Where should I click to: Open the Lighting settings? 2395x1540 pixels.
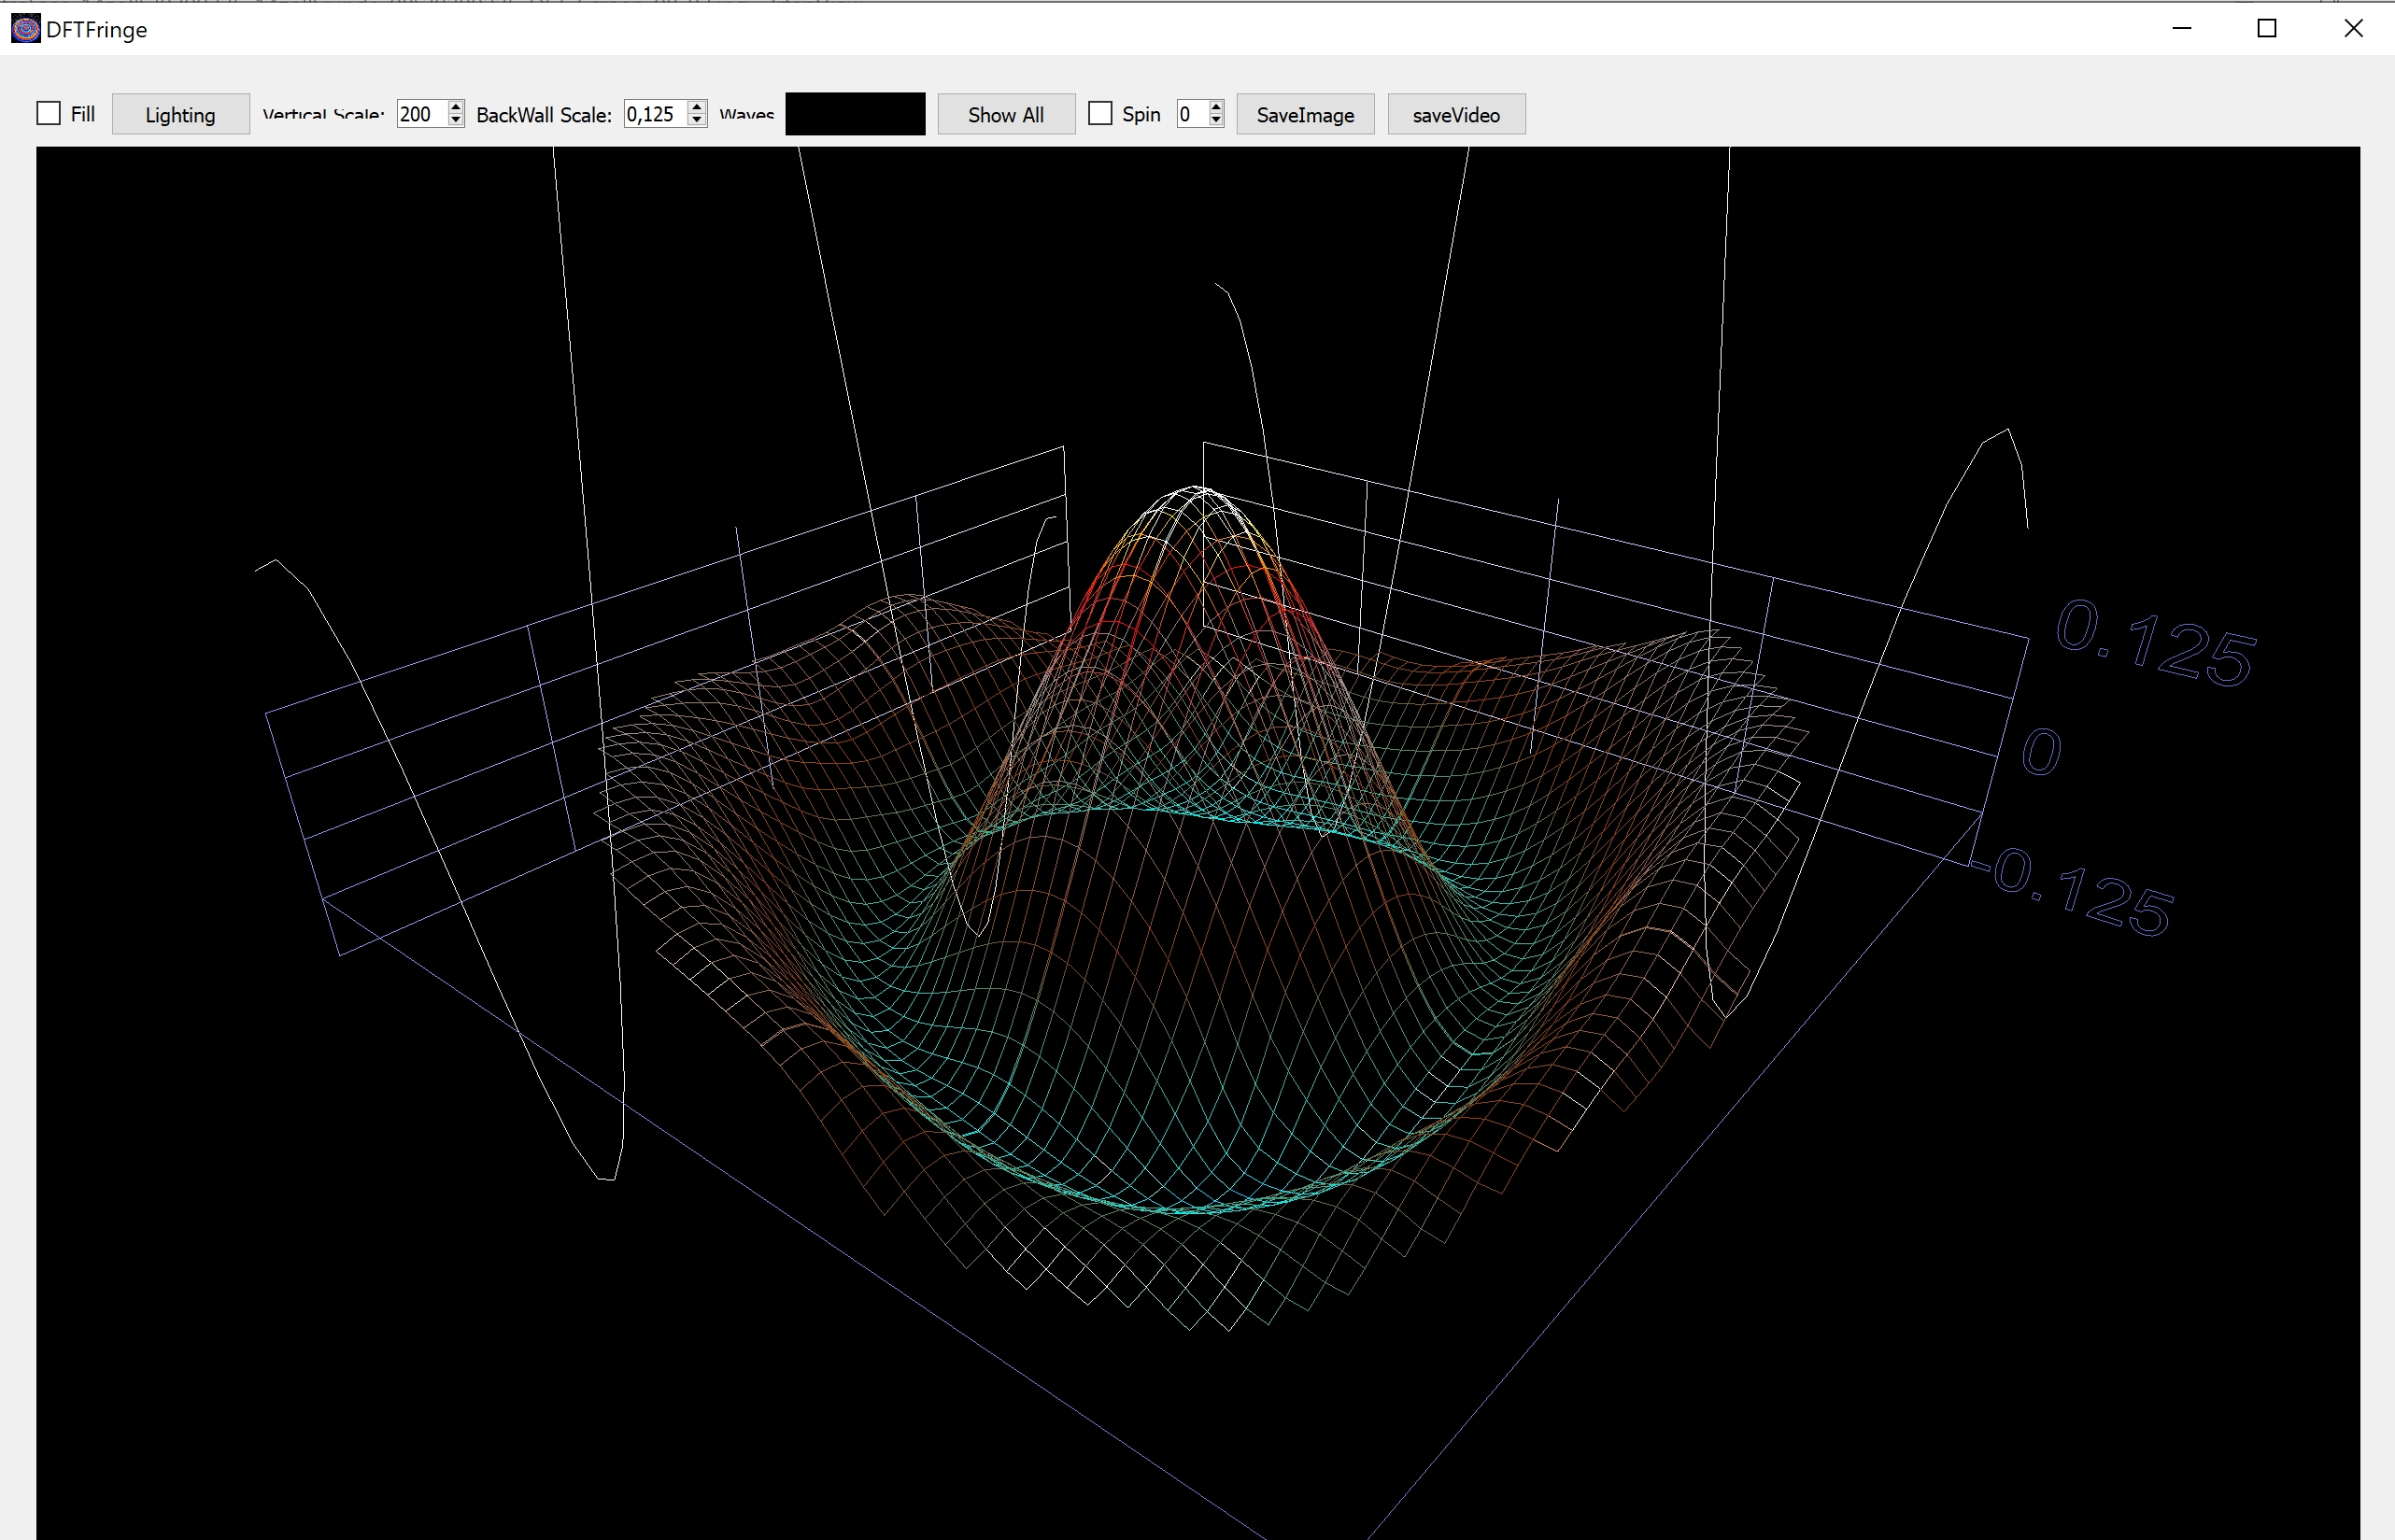click(x=180, y=114)
